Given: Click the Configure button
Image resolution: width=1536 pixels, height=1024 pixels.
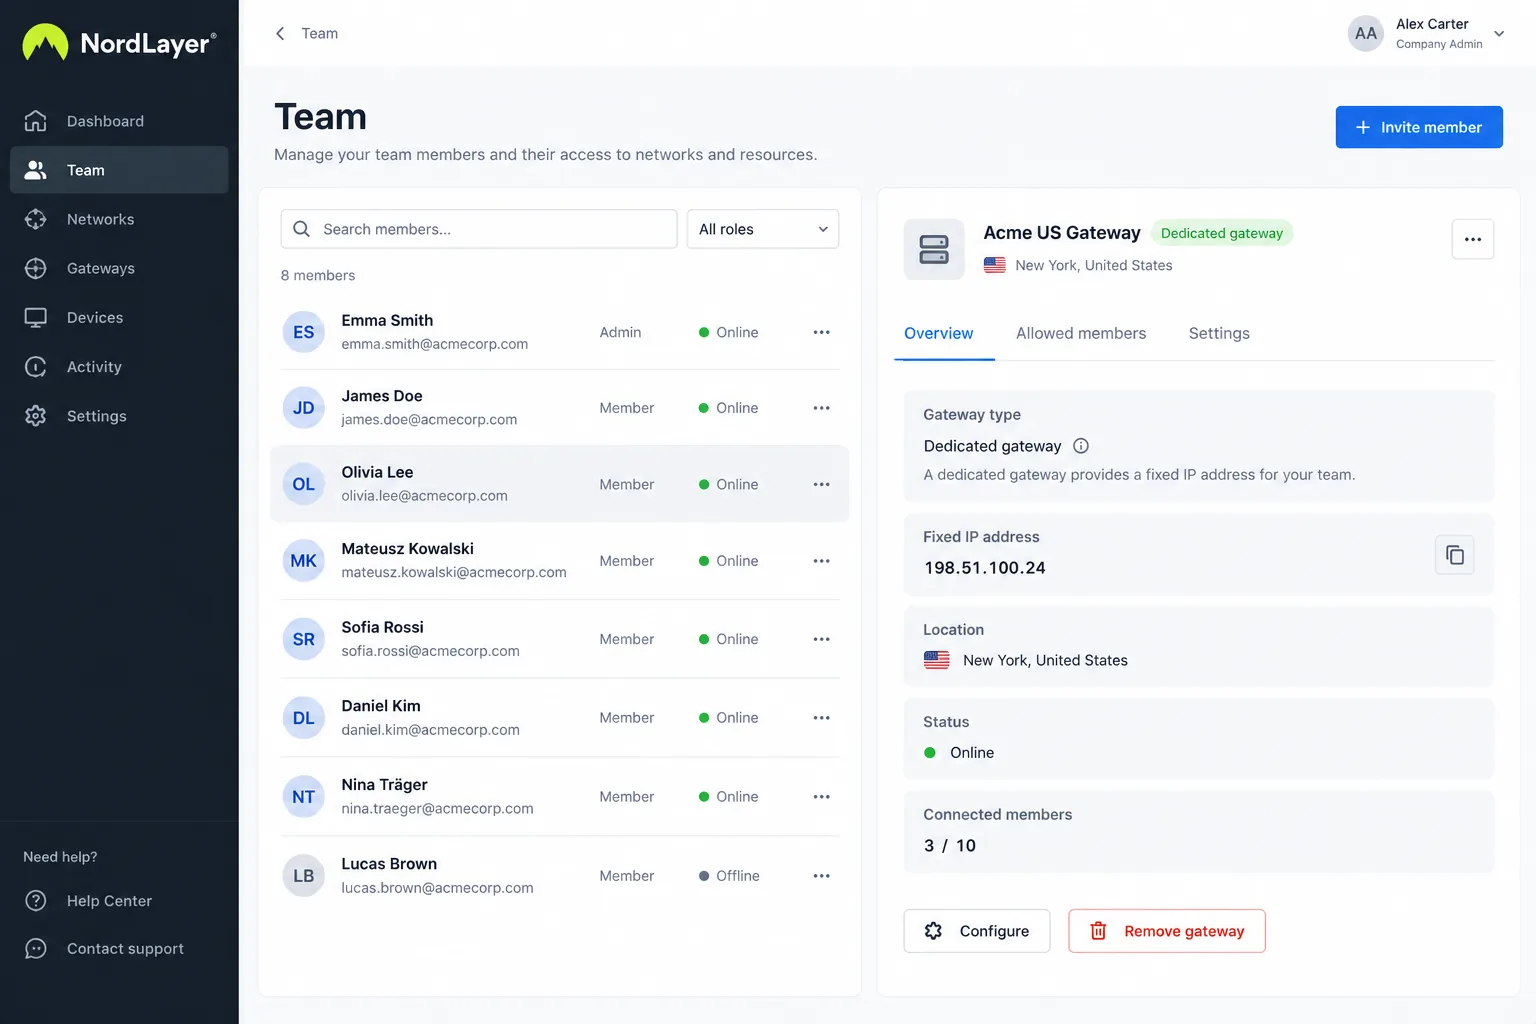Looking at the screenshot, I should 977,931.
